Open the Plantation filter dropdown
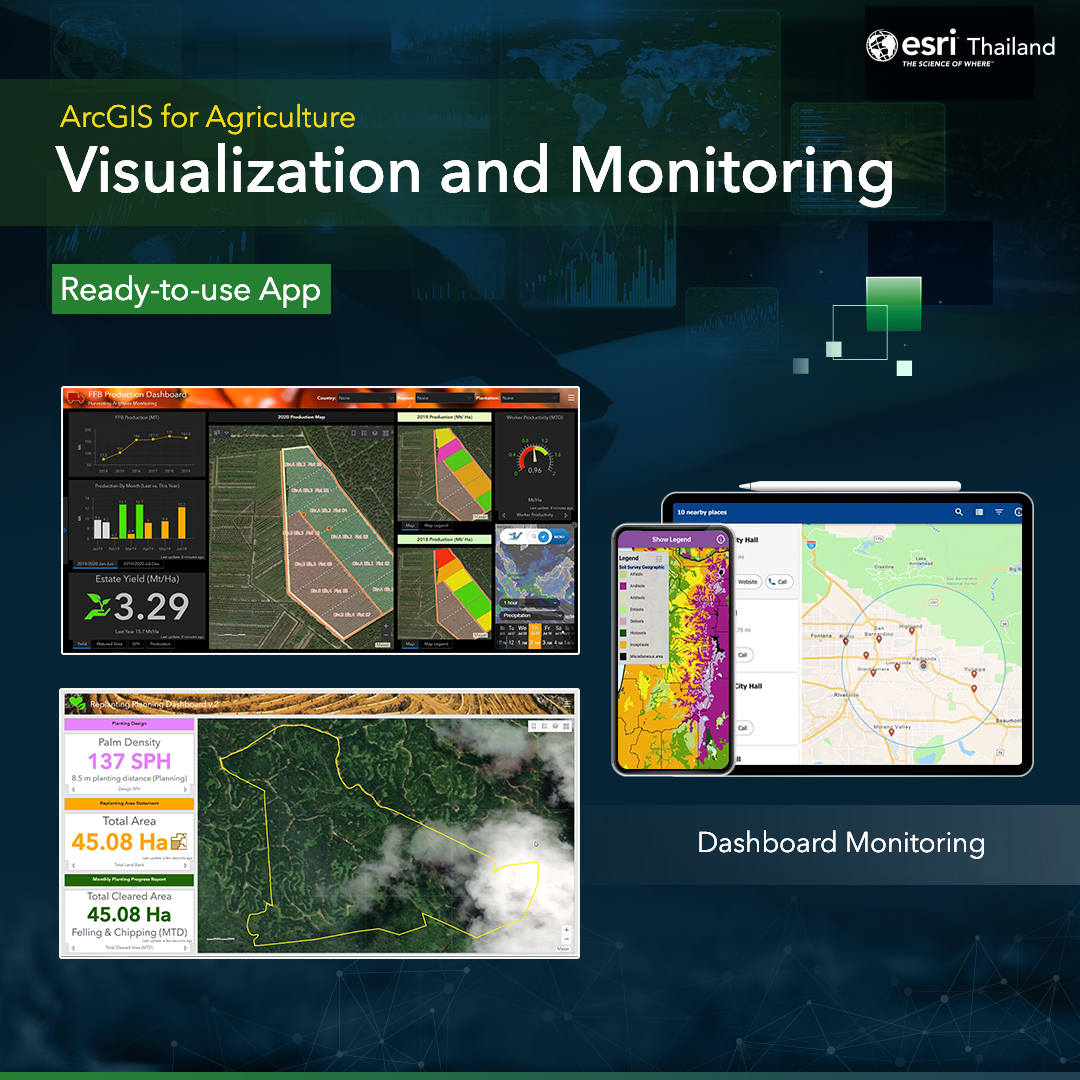 click(530, 397)
